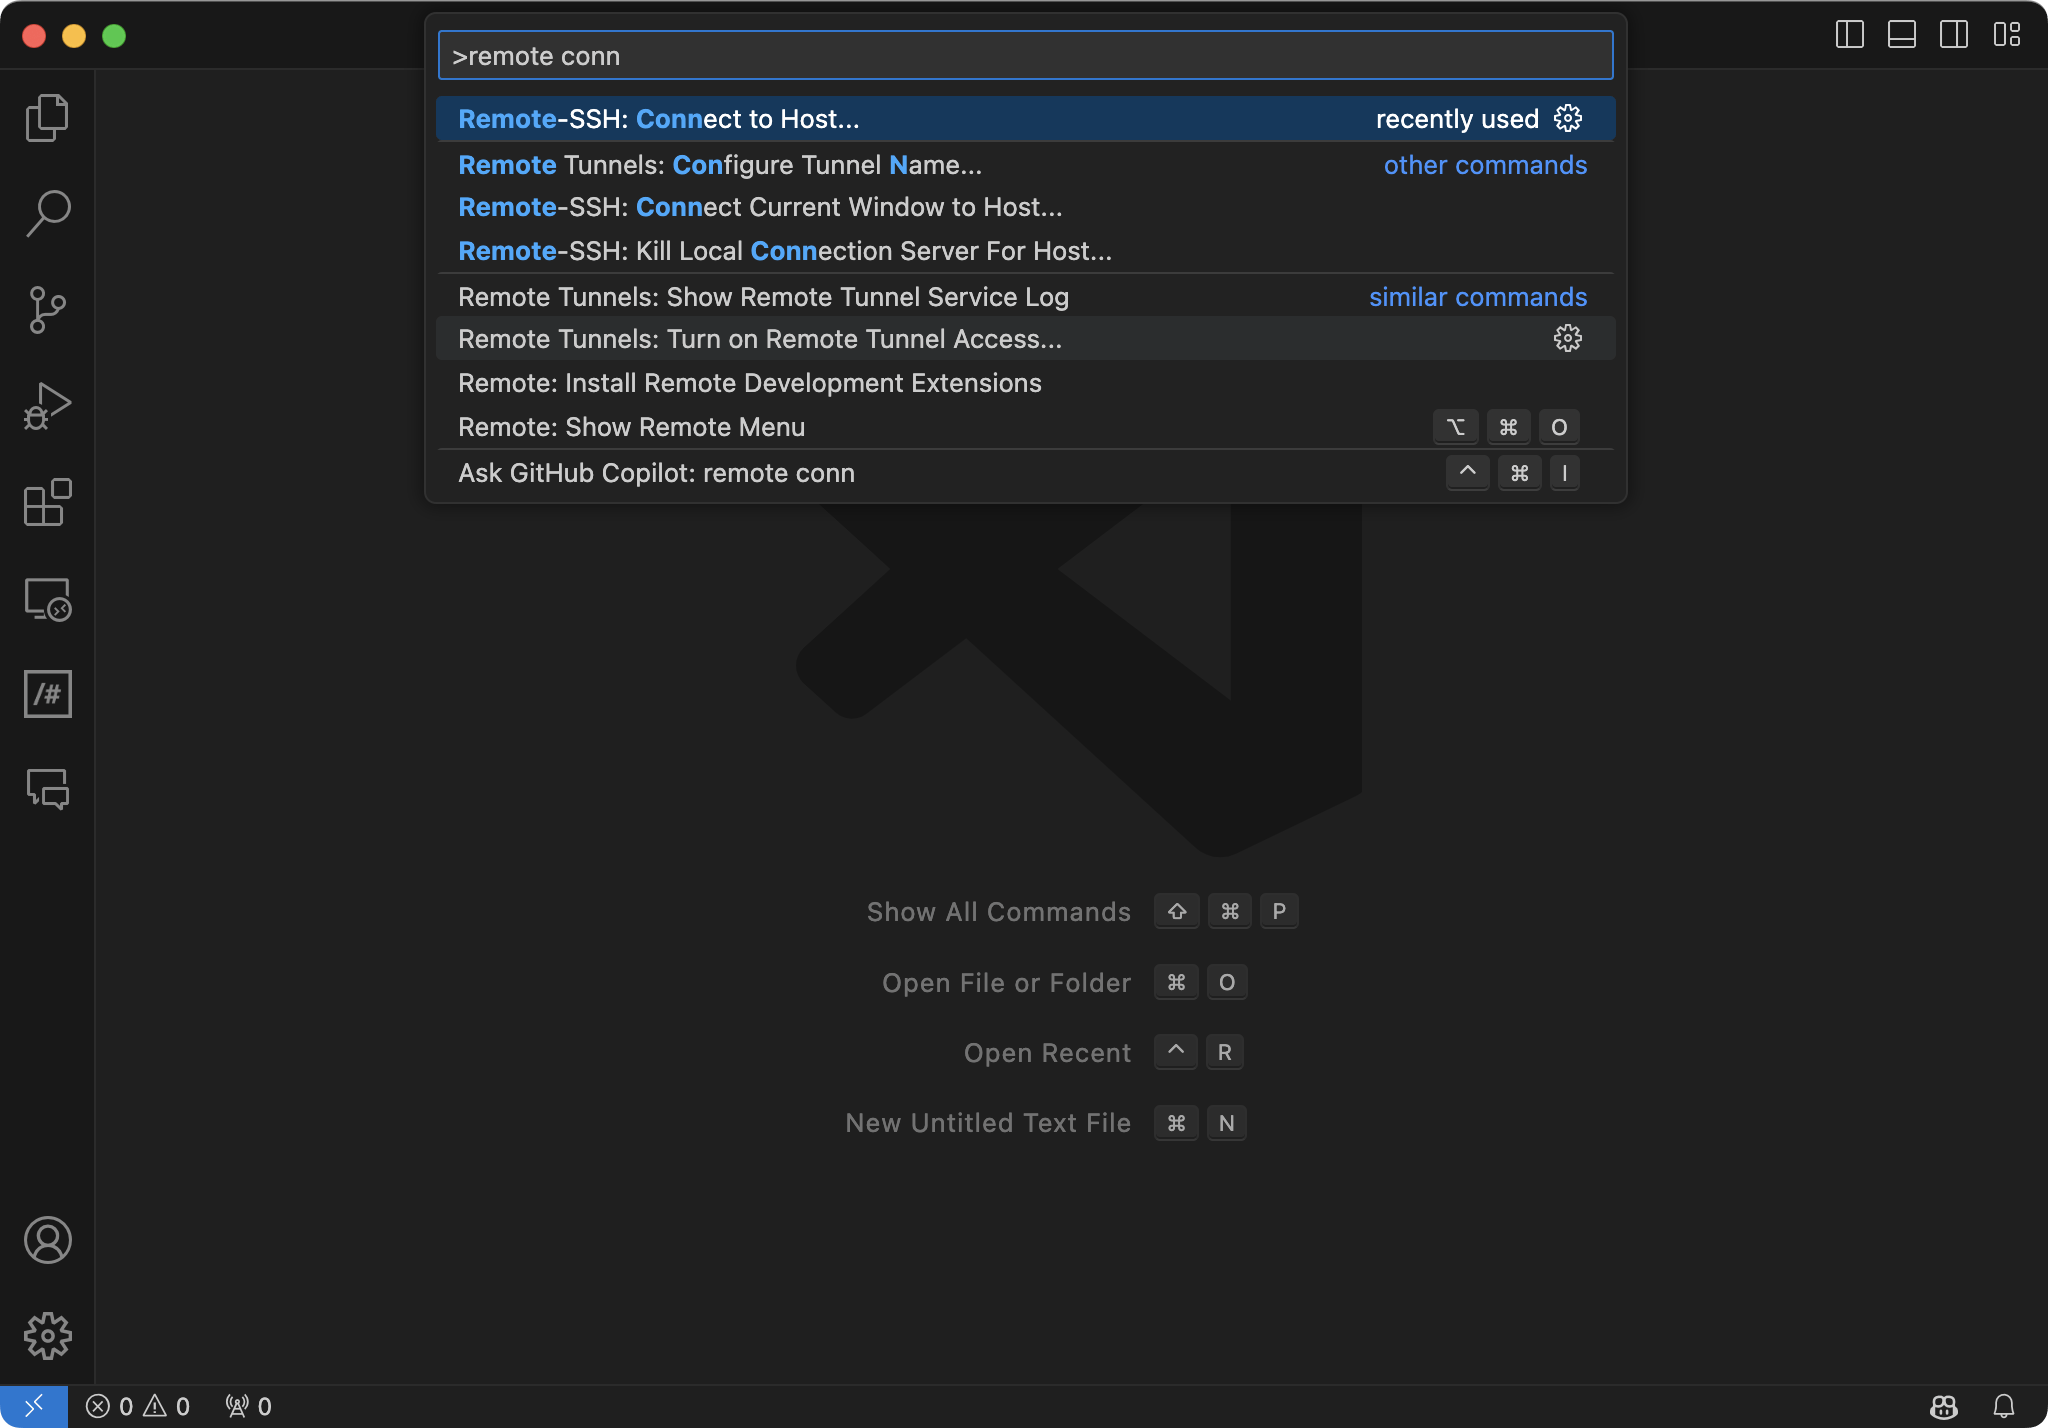This screenshot has height=1428, width=2048.
Task: Click the macOS green fullscreen window button
Action: [x=114, y=36]
